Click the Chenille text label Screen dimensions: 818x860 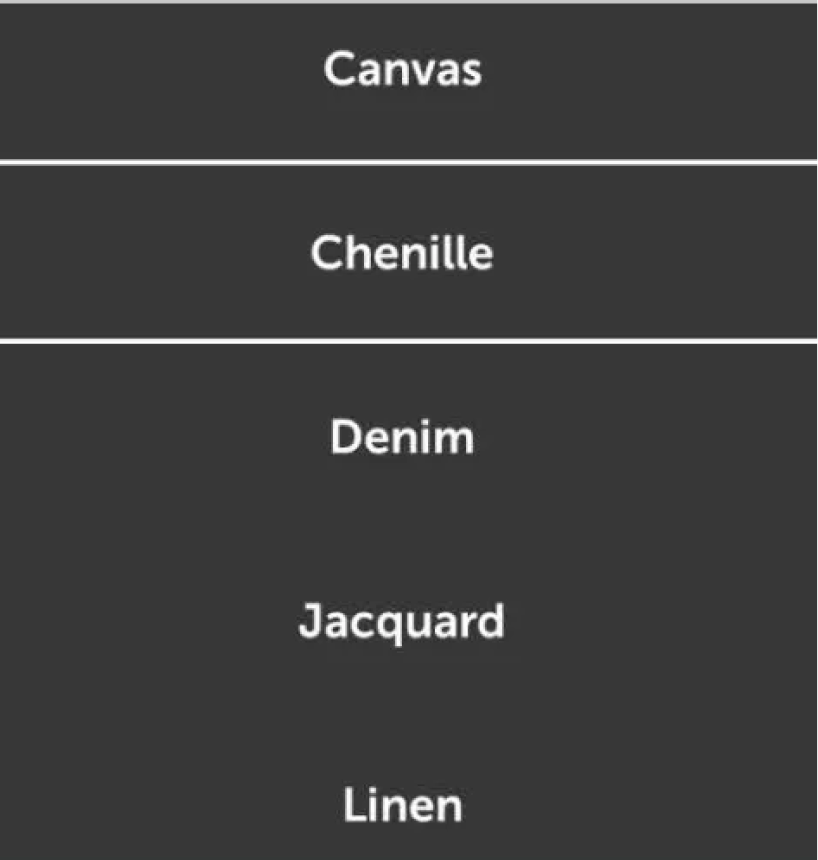tap(402, 253)
